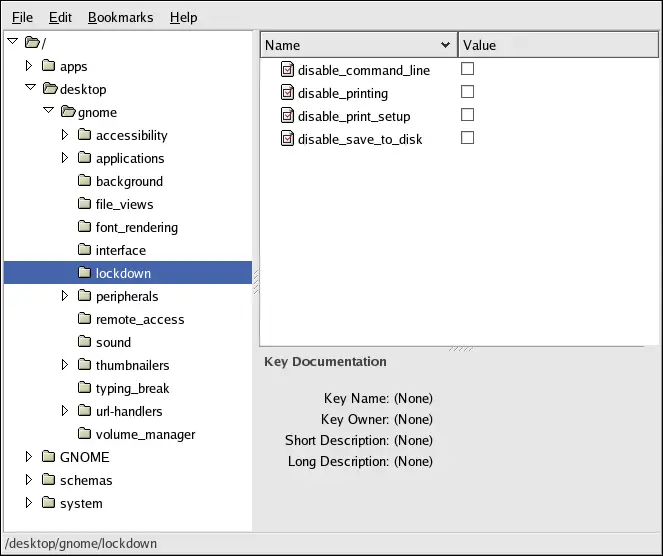The width and height of the screenshot is (663, 556).
Task: Check the disable_printing value box
Action: 467,92
